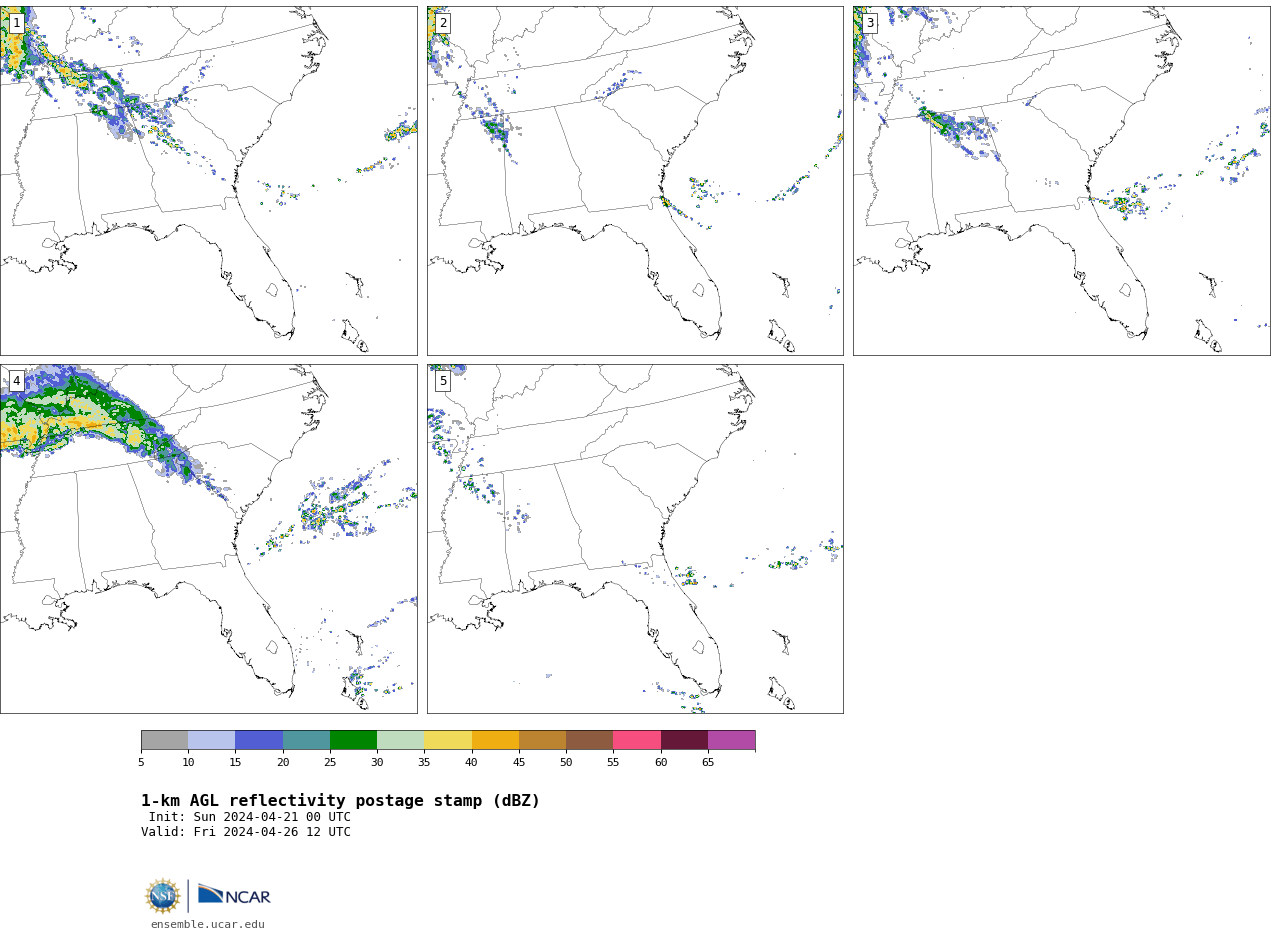The width and height of the screenshot is (1280, 936).
Task: Click the colorbar tick label '5'
Action: click(x=141, y=763)
